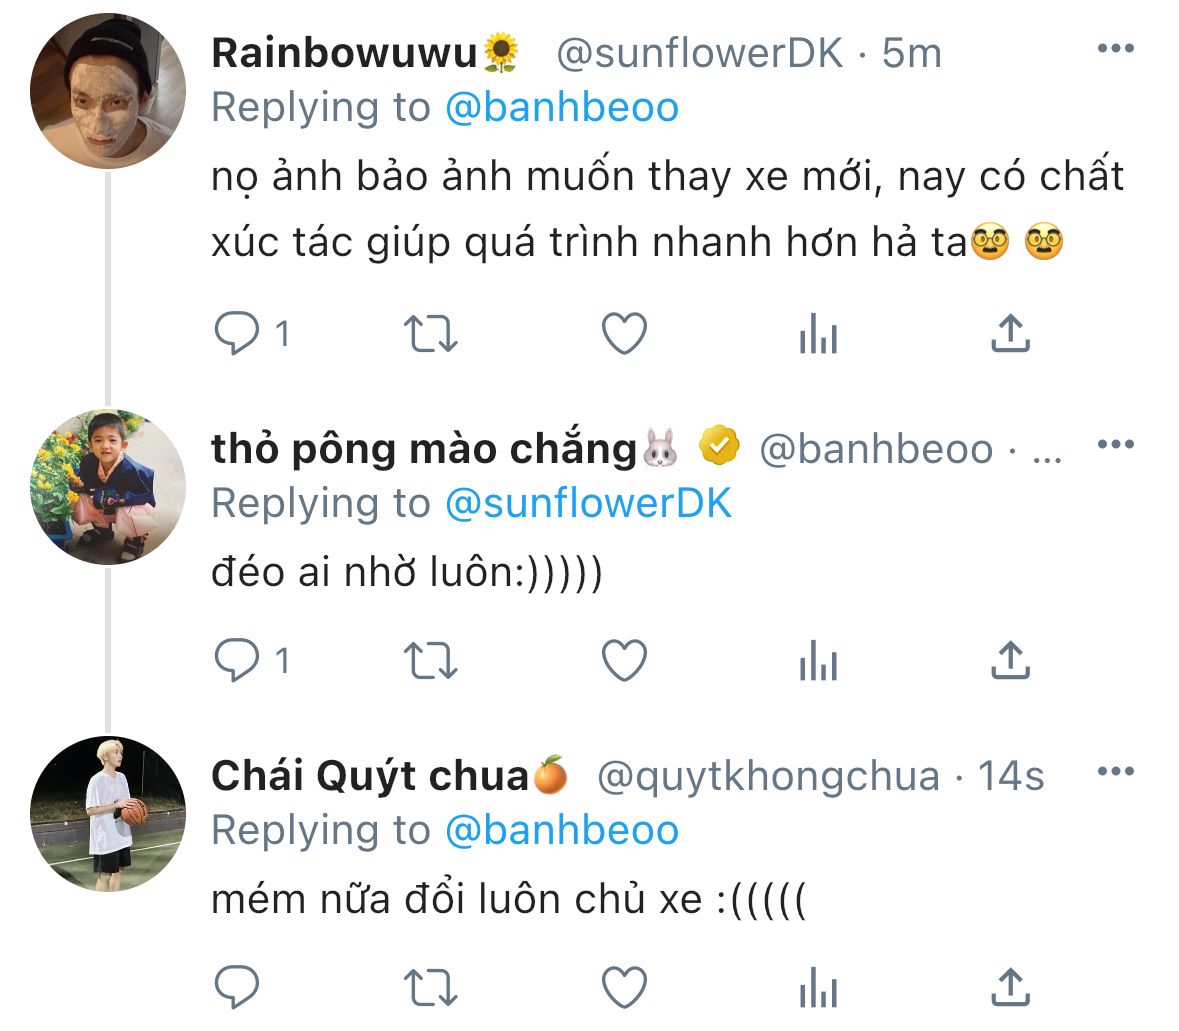Open the @sunflowerDK mention link
Viewport: 1179px width, 1031px height.
tap(588, 503)
